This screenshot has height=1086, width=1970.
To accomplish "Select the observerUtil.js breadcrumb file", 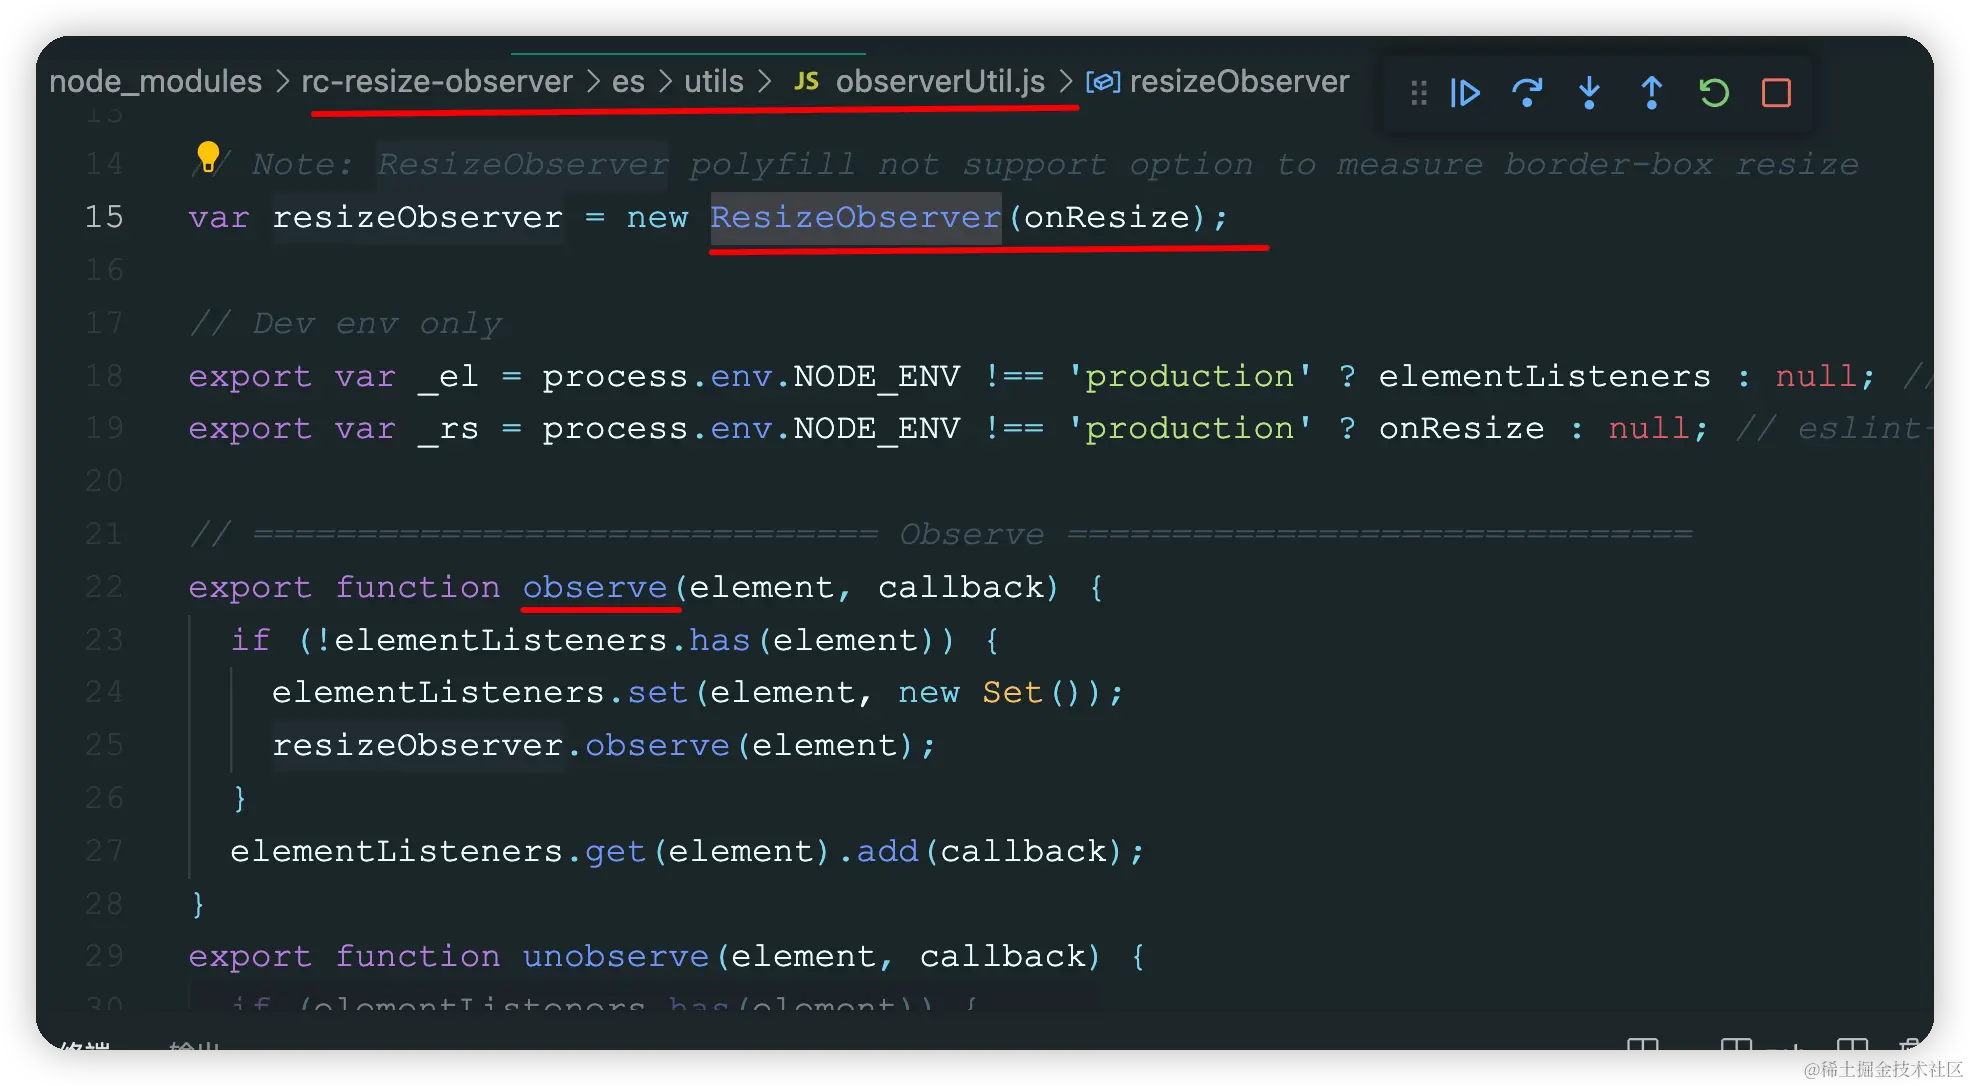I will [x=939, y=81].
